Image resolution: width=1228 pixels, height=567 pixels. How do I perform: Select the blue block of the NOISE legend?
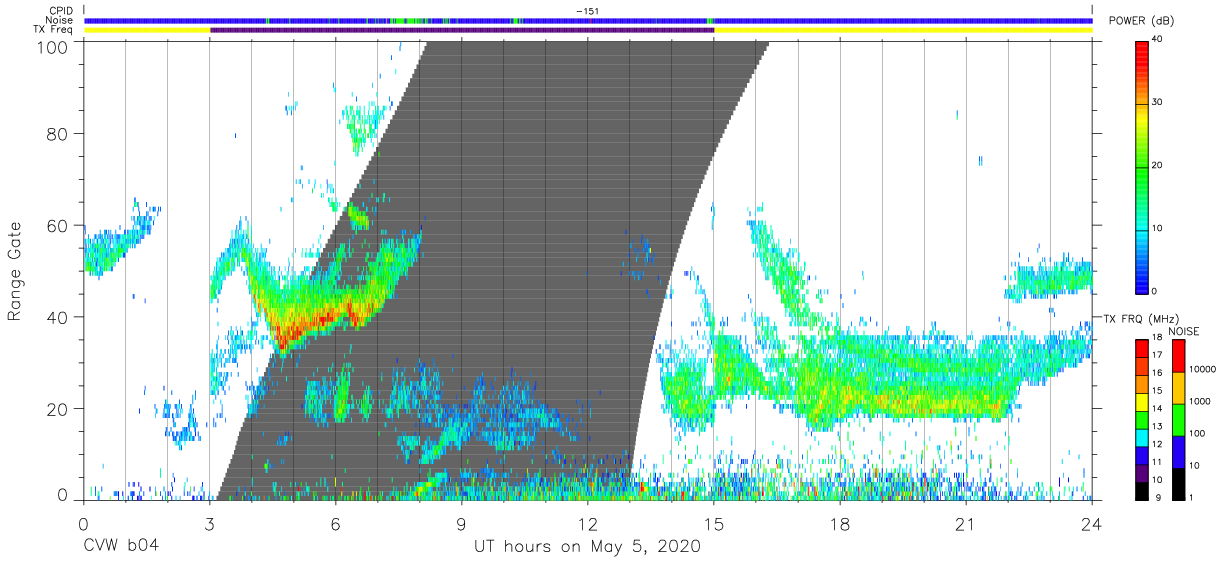point(1178,451)
